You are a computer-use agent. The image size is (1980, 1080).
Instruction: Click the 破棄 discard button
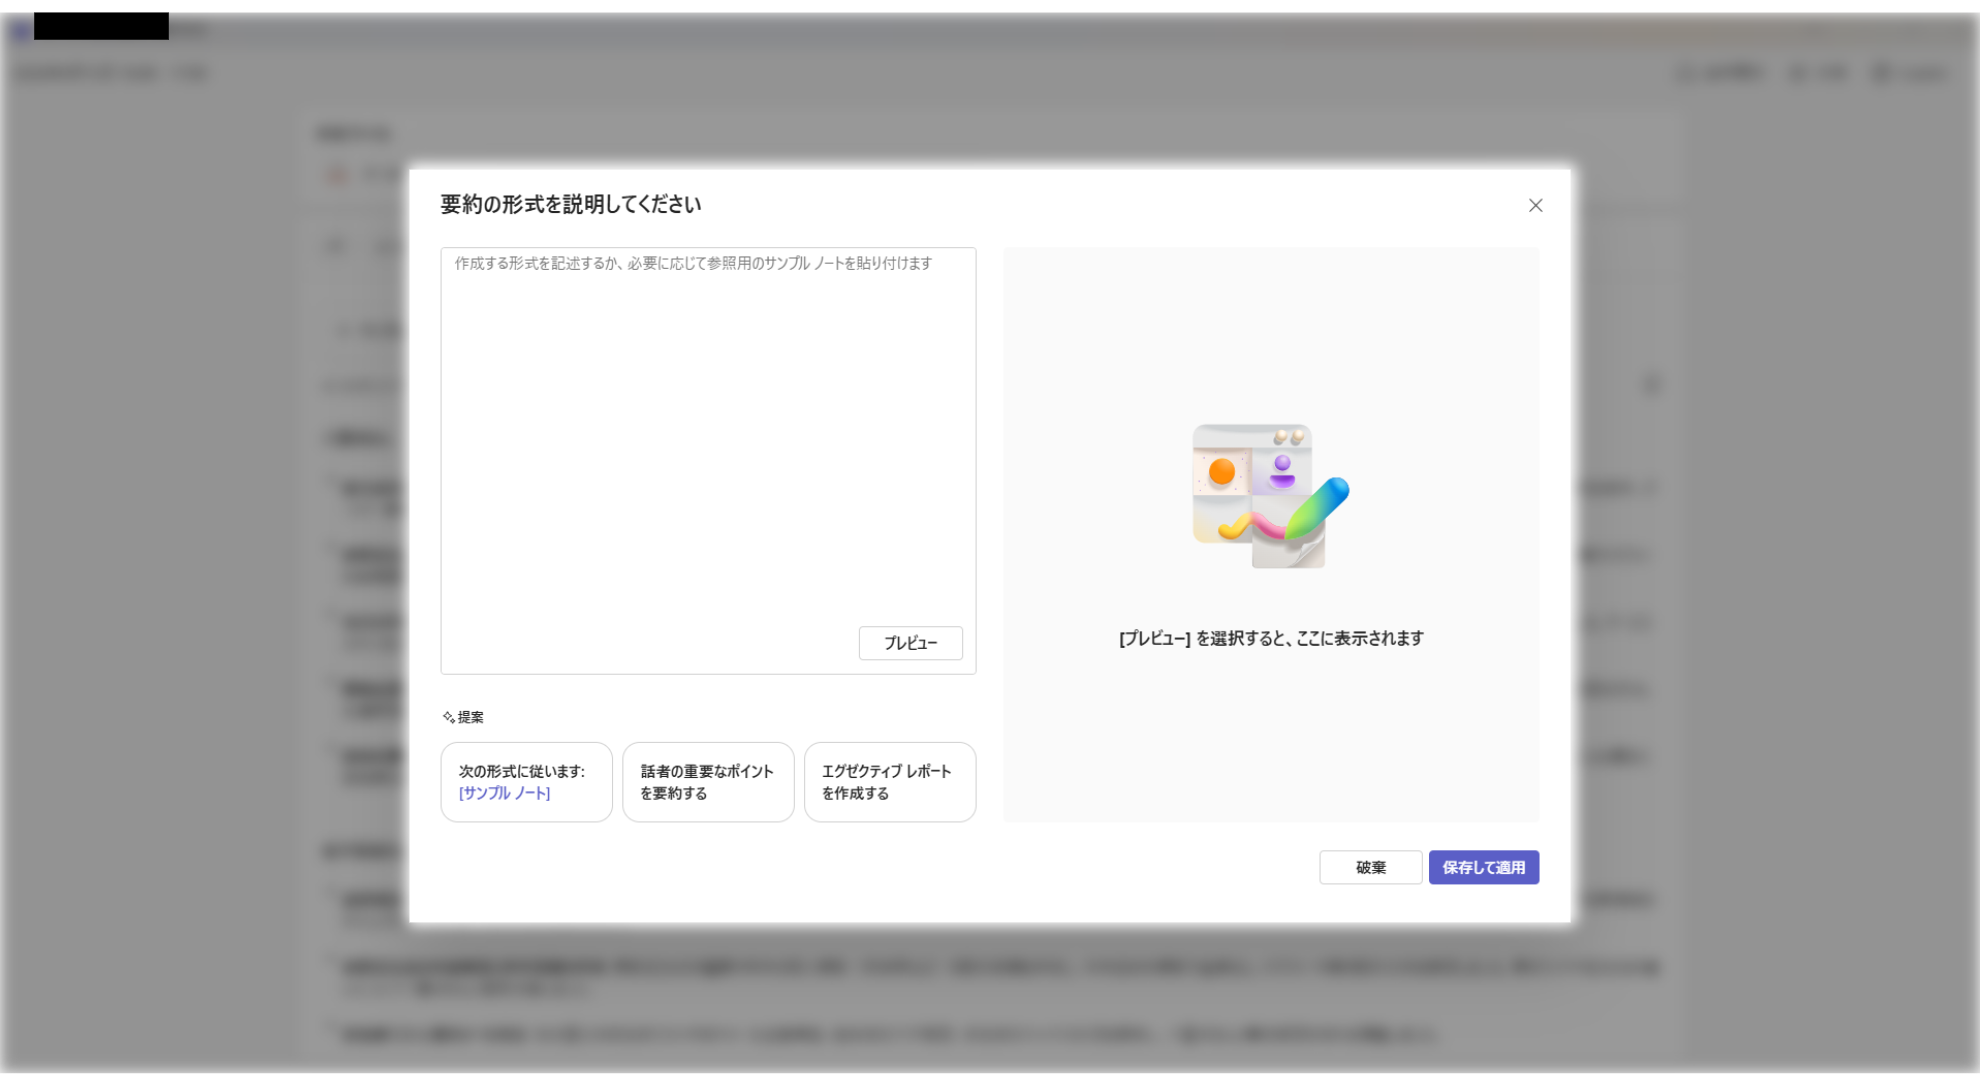click(1370, 867)
